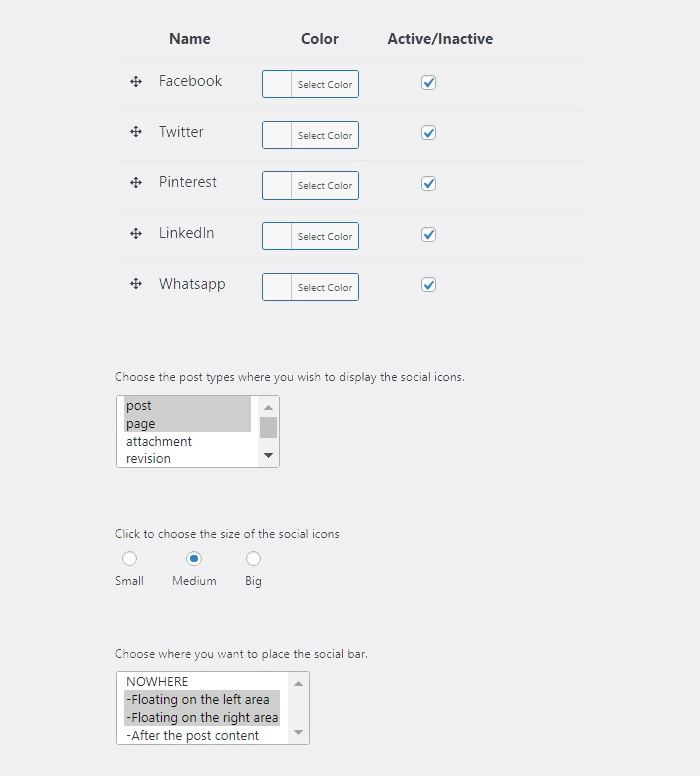Uncheck the Facebook active checkbox

coord(429,83)
